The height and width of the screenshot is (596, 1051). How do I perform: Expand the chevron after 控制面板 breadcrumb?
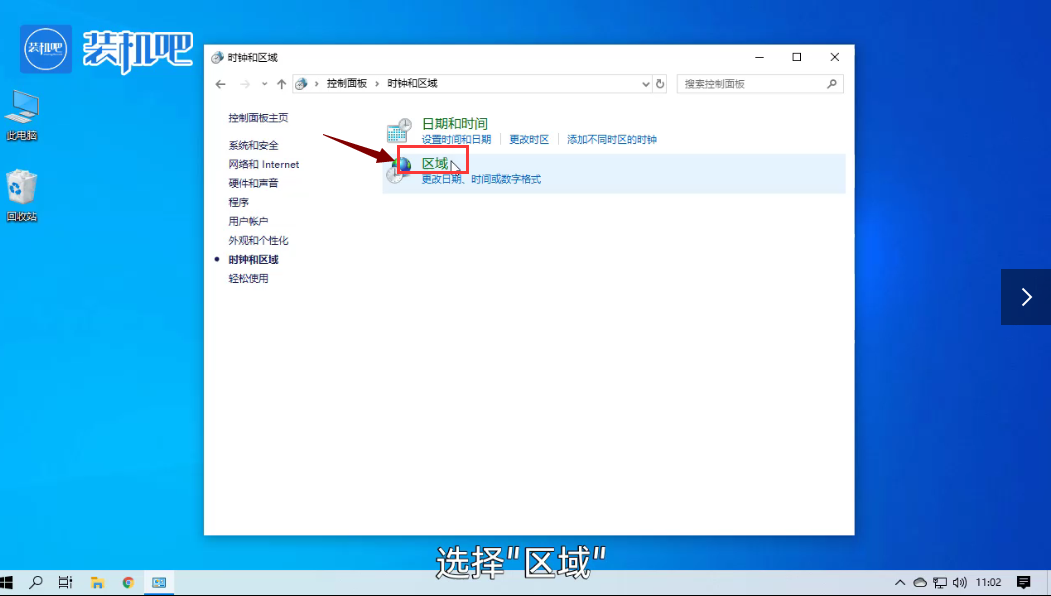tap(378, 84)
